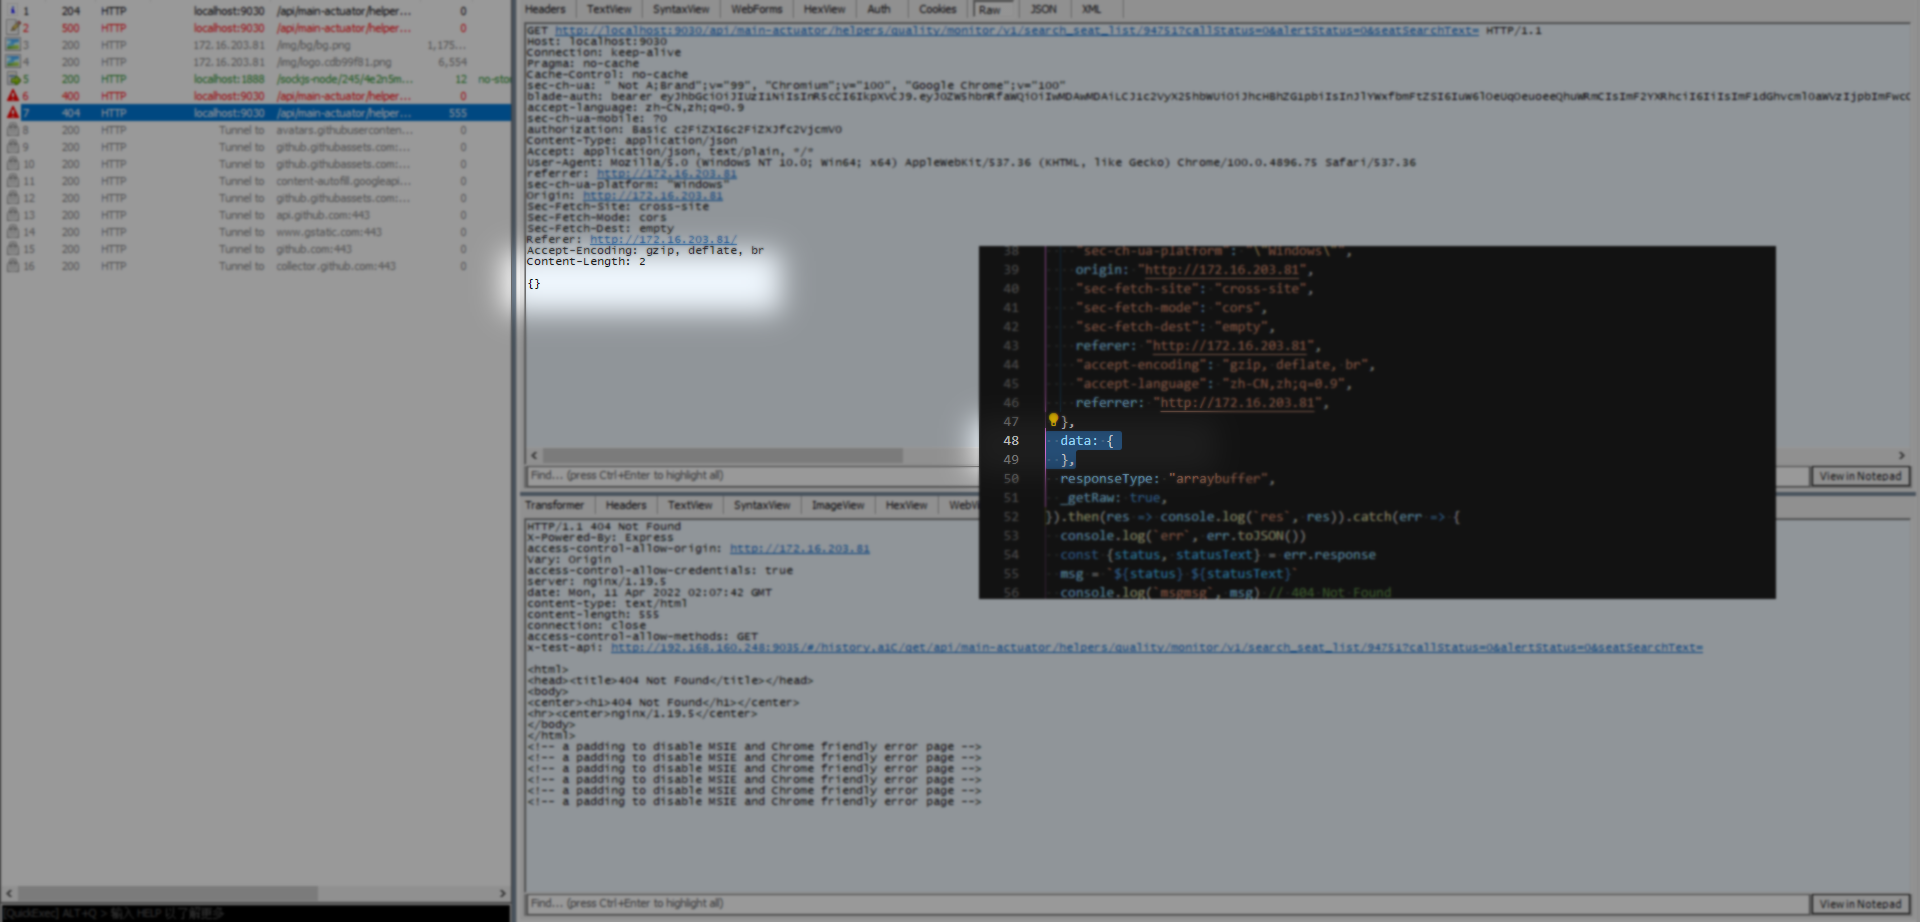Select the XML inspector tab
The height and width of the screenshot is (922, 1920).
1091,9
